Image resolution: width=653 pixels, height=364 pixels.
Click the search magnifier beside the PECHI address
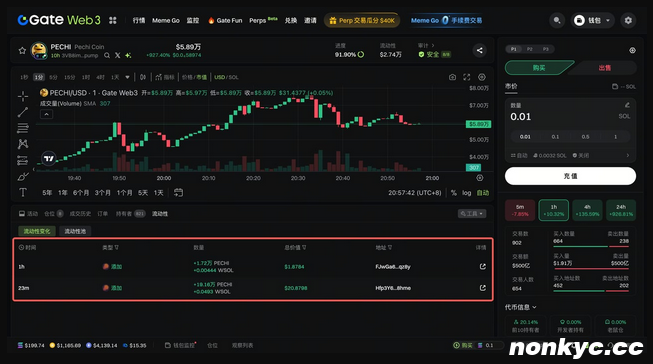107,55
